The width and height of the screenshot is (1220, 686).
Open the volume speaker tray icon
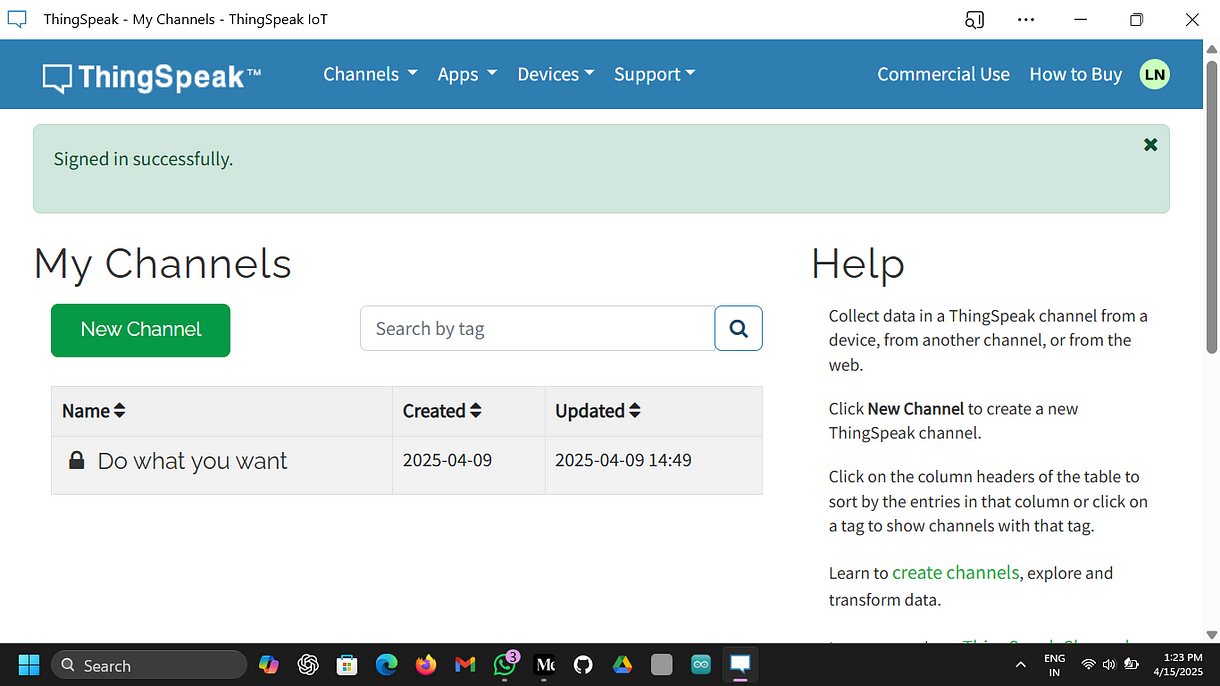coord(1109,665)
